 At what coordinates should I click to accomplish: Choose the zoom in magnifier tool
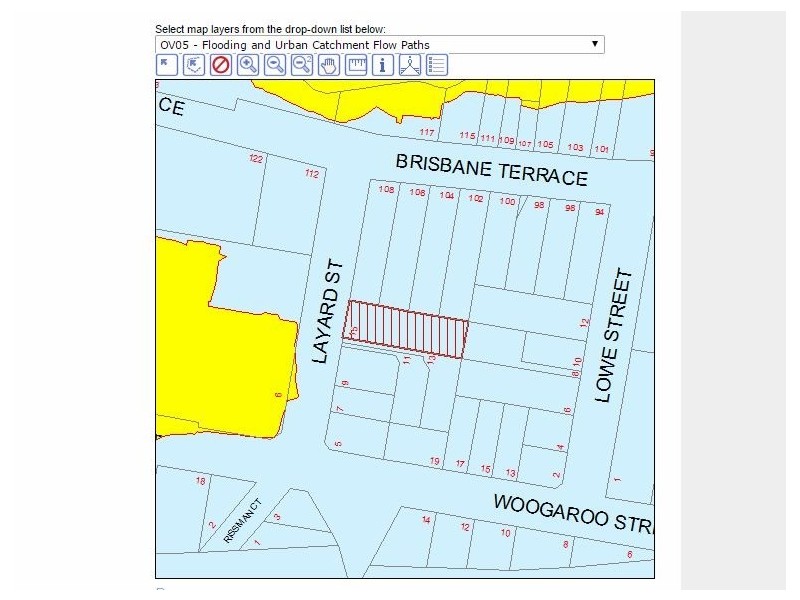248,65
